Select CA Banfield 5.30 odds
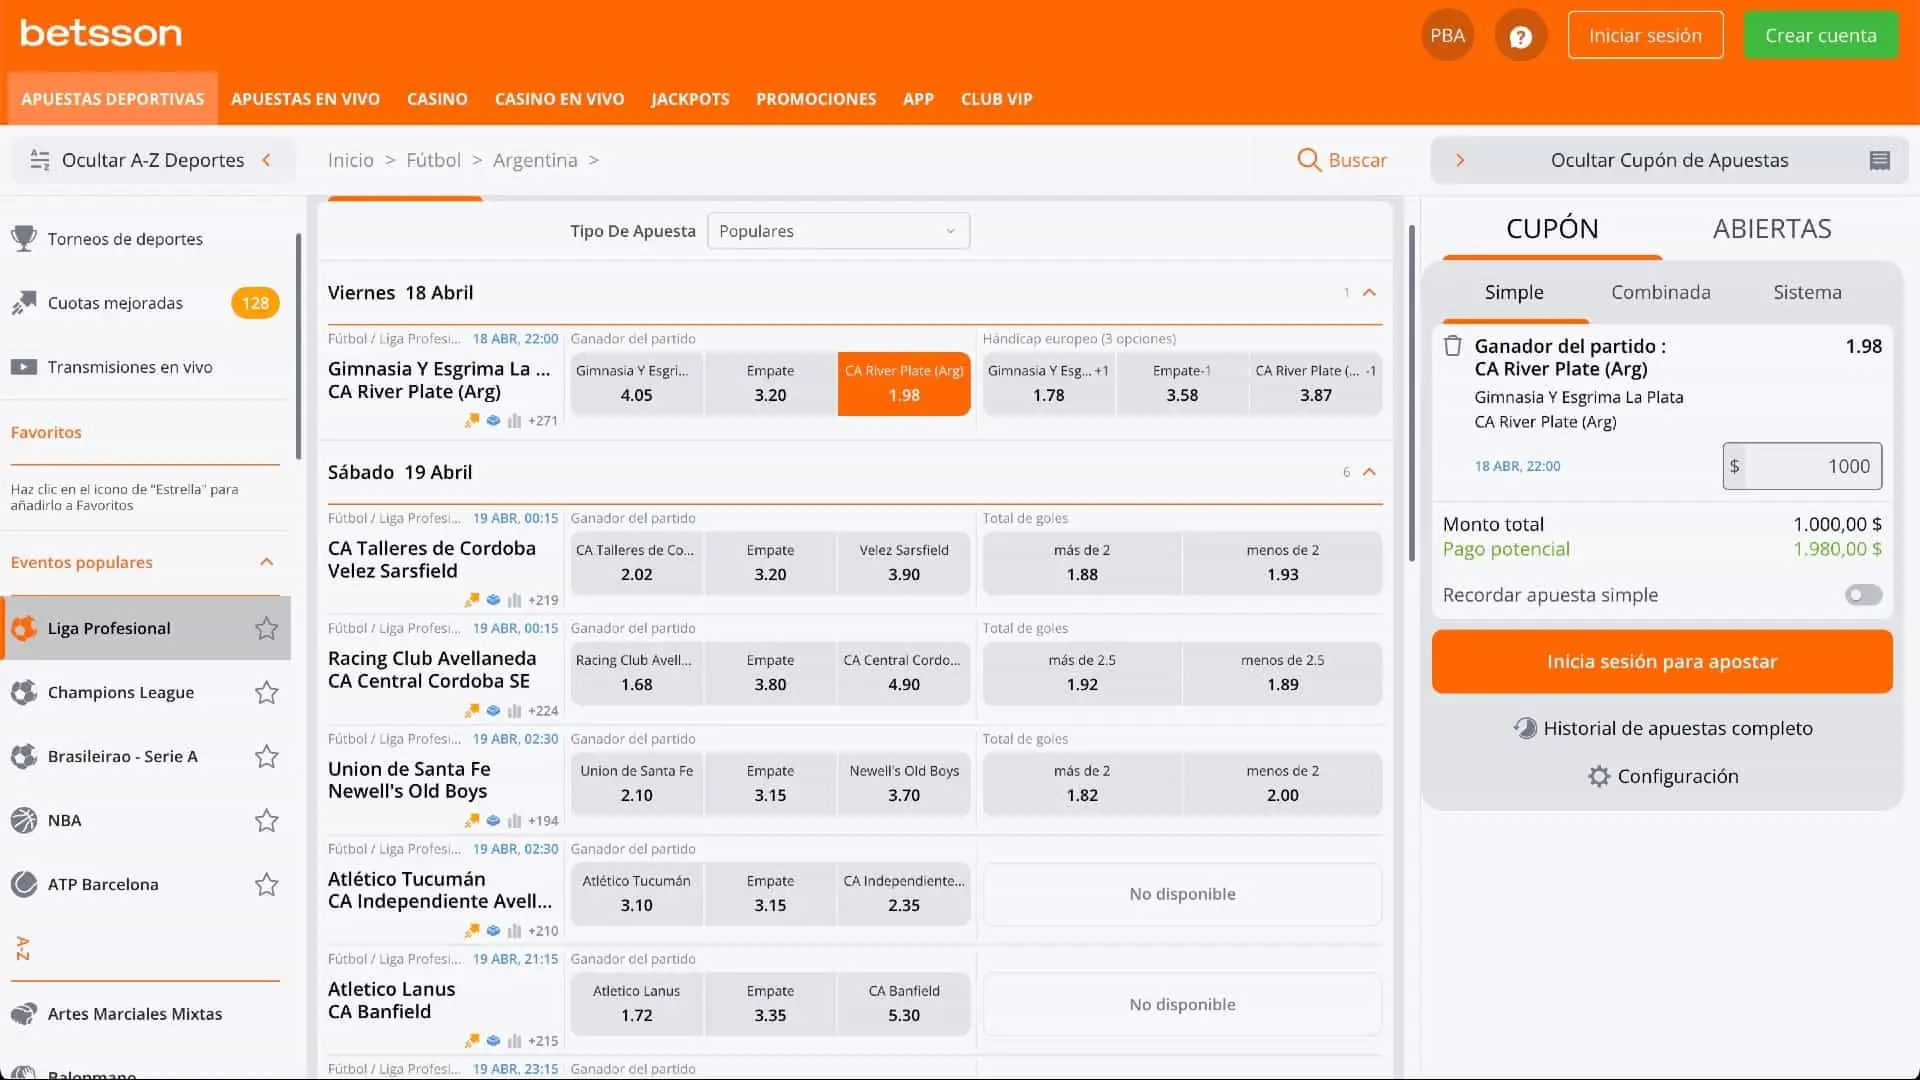Screen dimensions: 1920x1080 pyautogui.click(x=904, y=1004)
